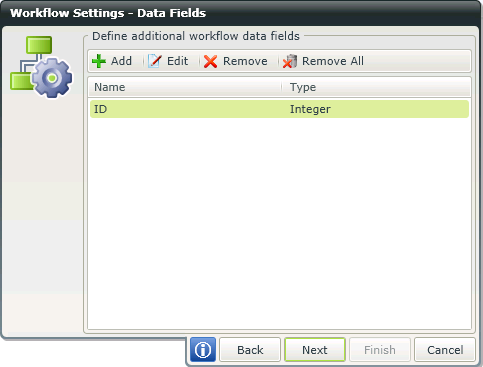Click the Remove All trash icon
Screen dimensions: 483x367
(290, 61)
